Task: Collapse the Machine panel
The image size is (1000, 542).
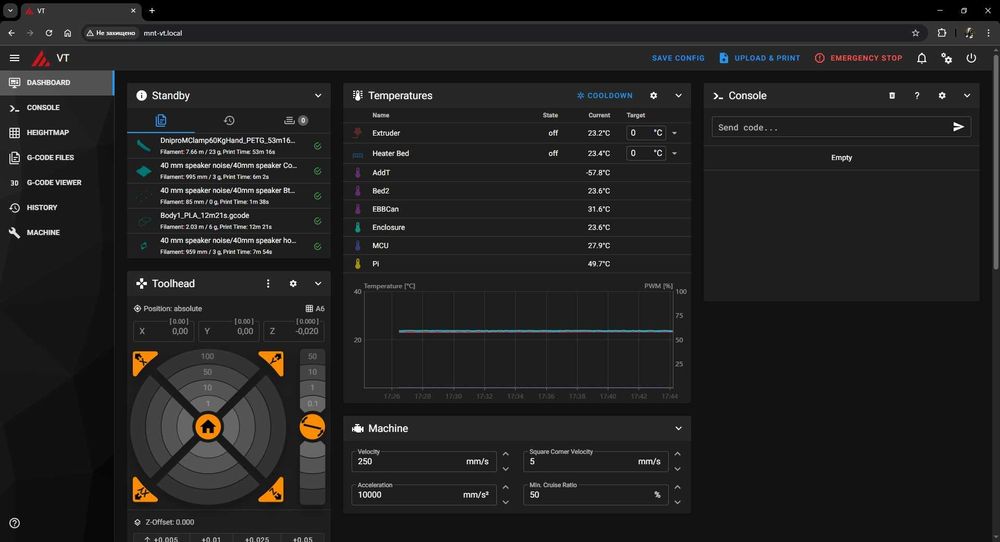Action: (678, 428)
